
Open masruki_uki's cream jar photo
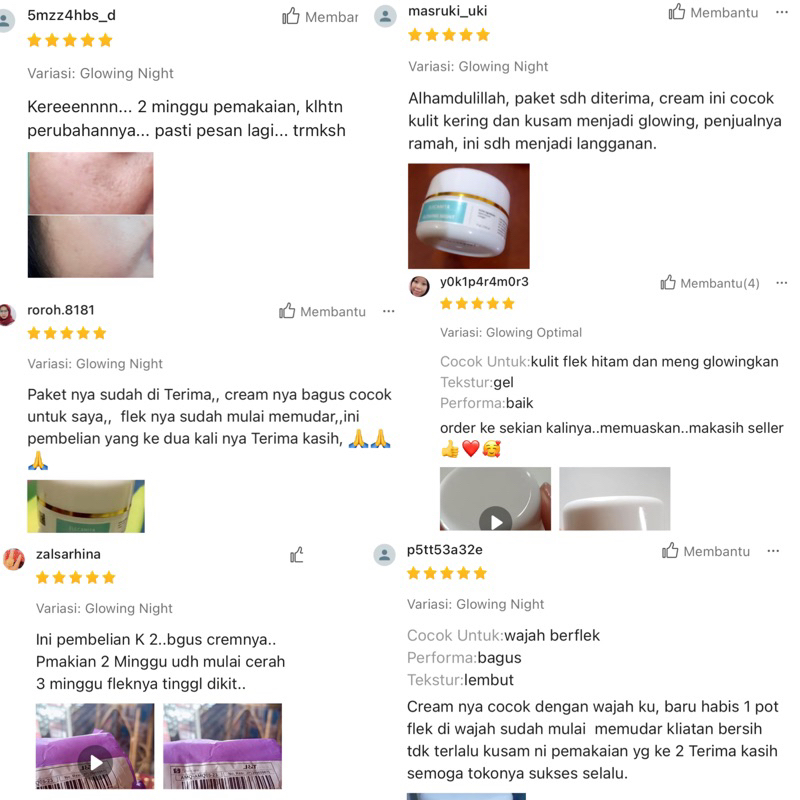[468, 216]
